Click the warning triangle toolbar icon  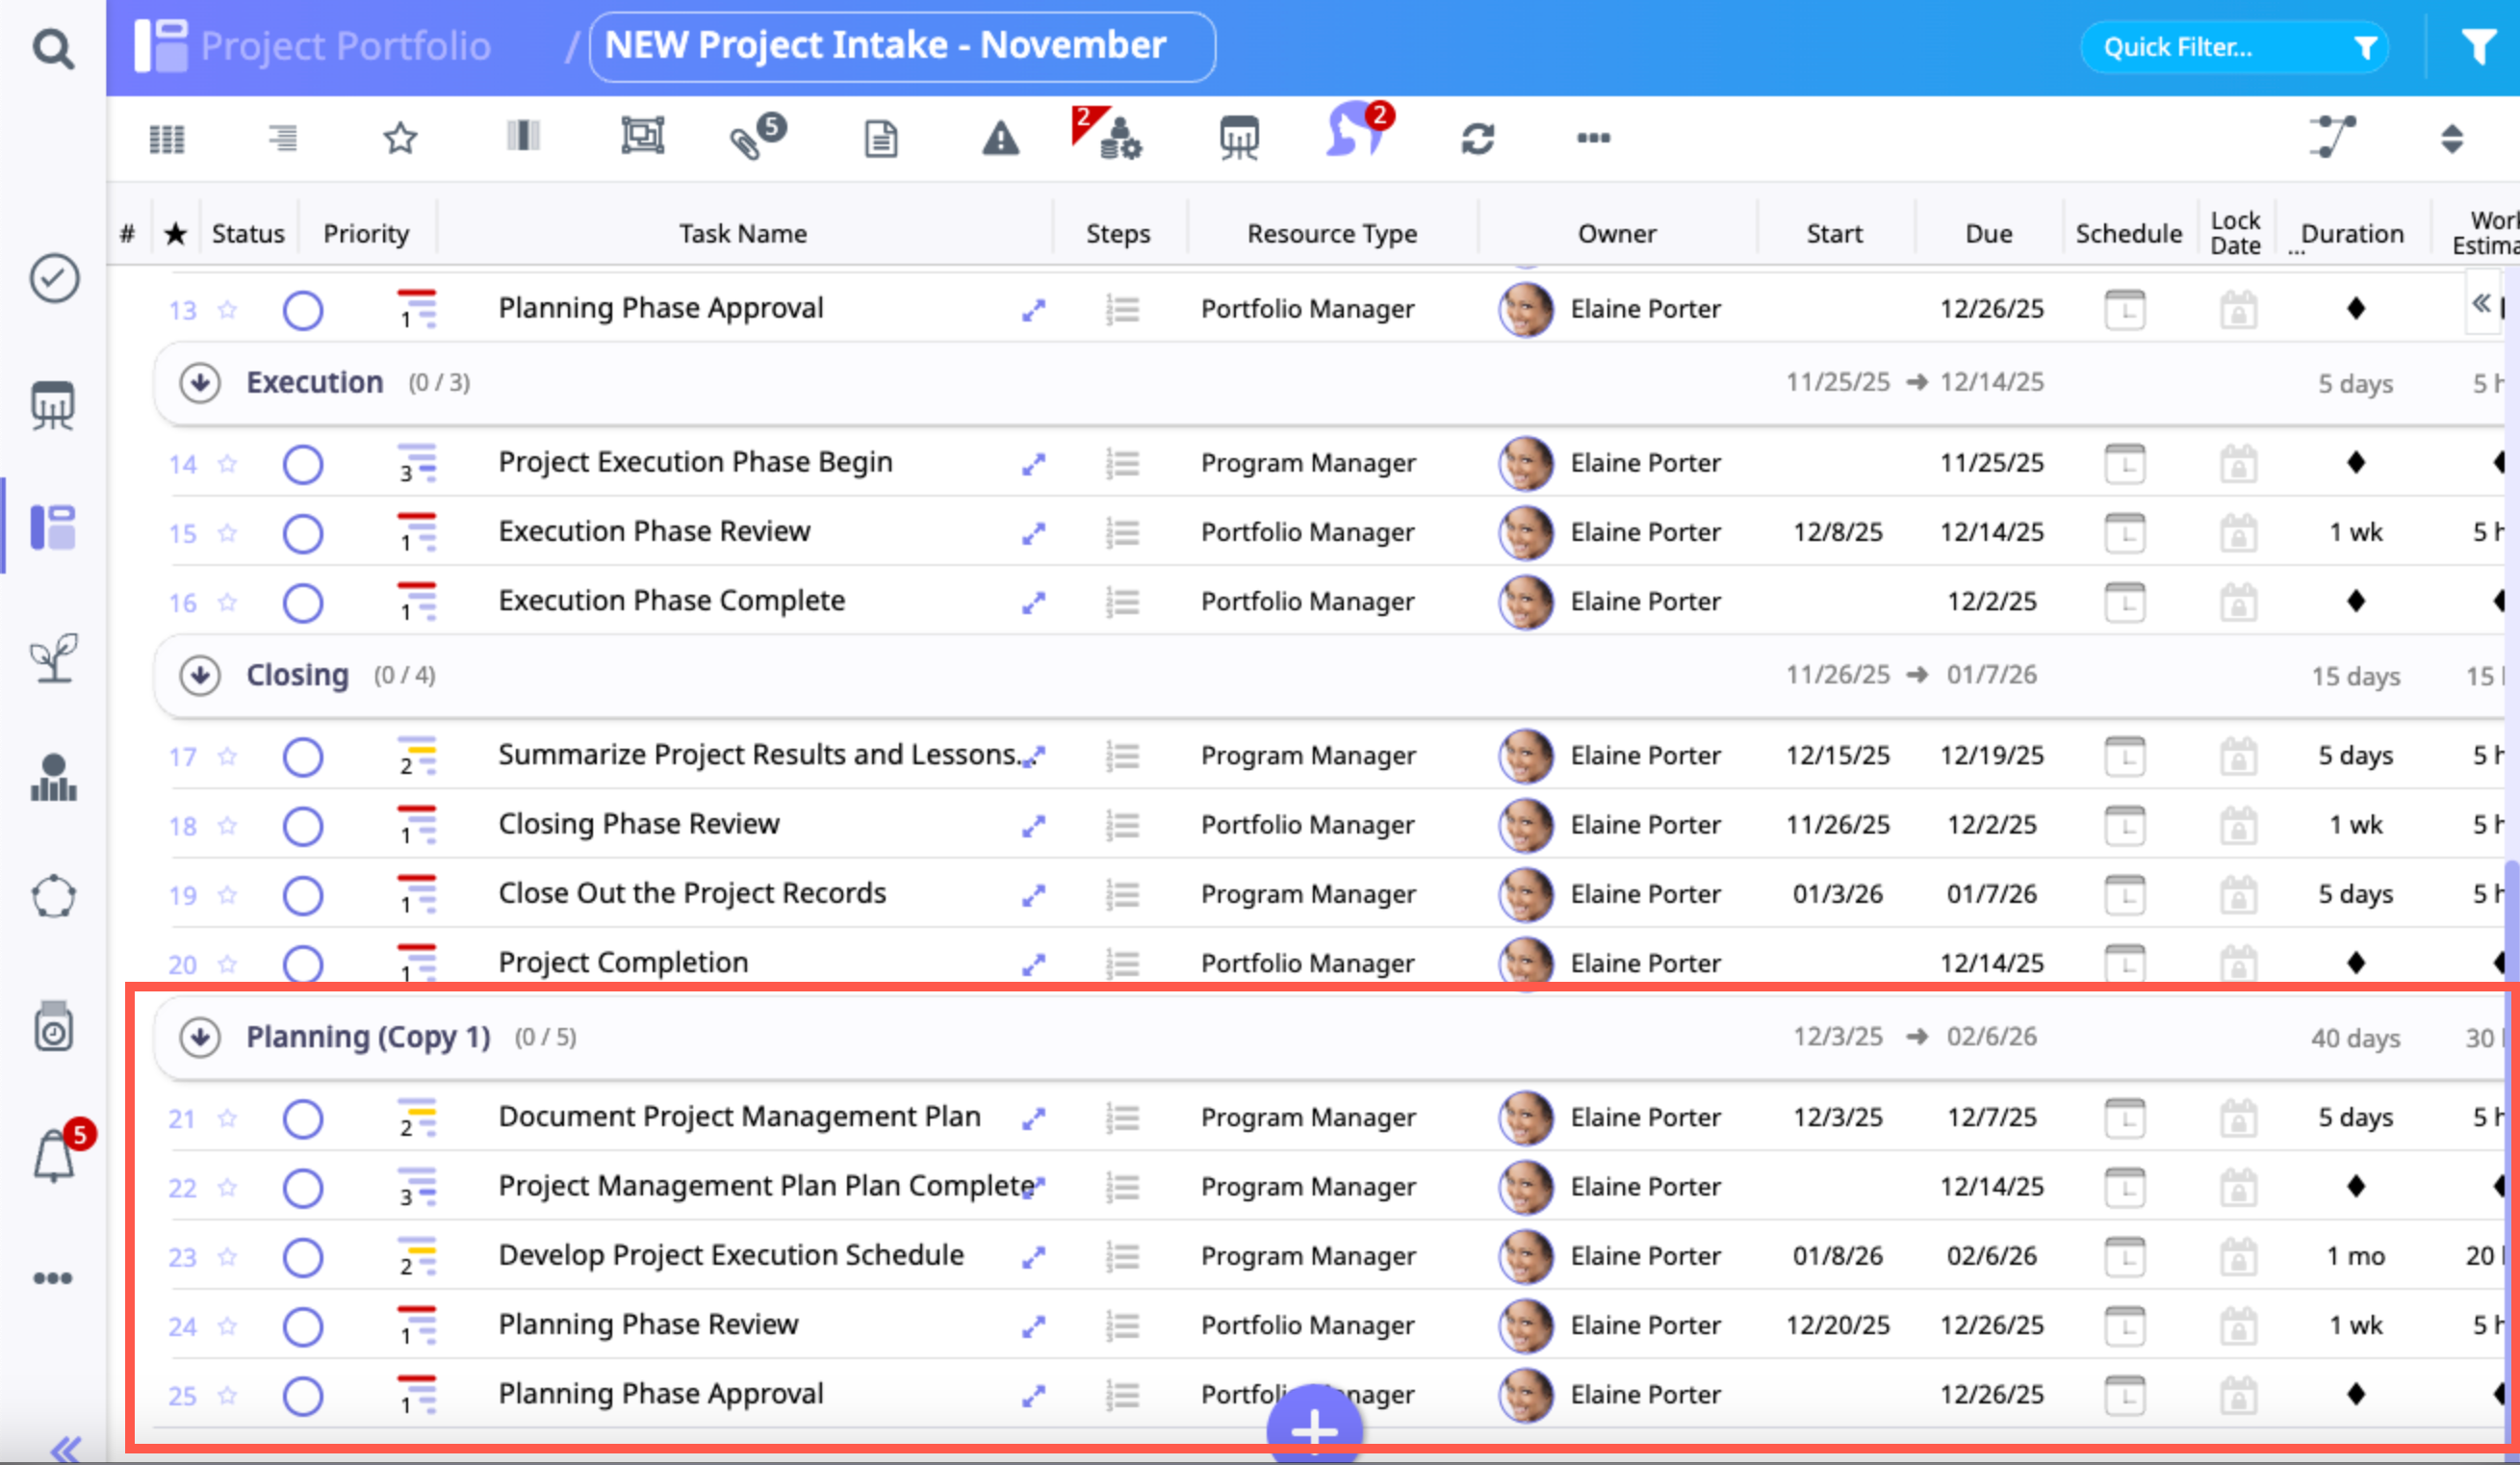point(999,139)
